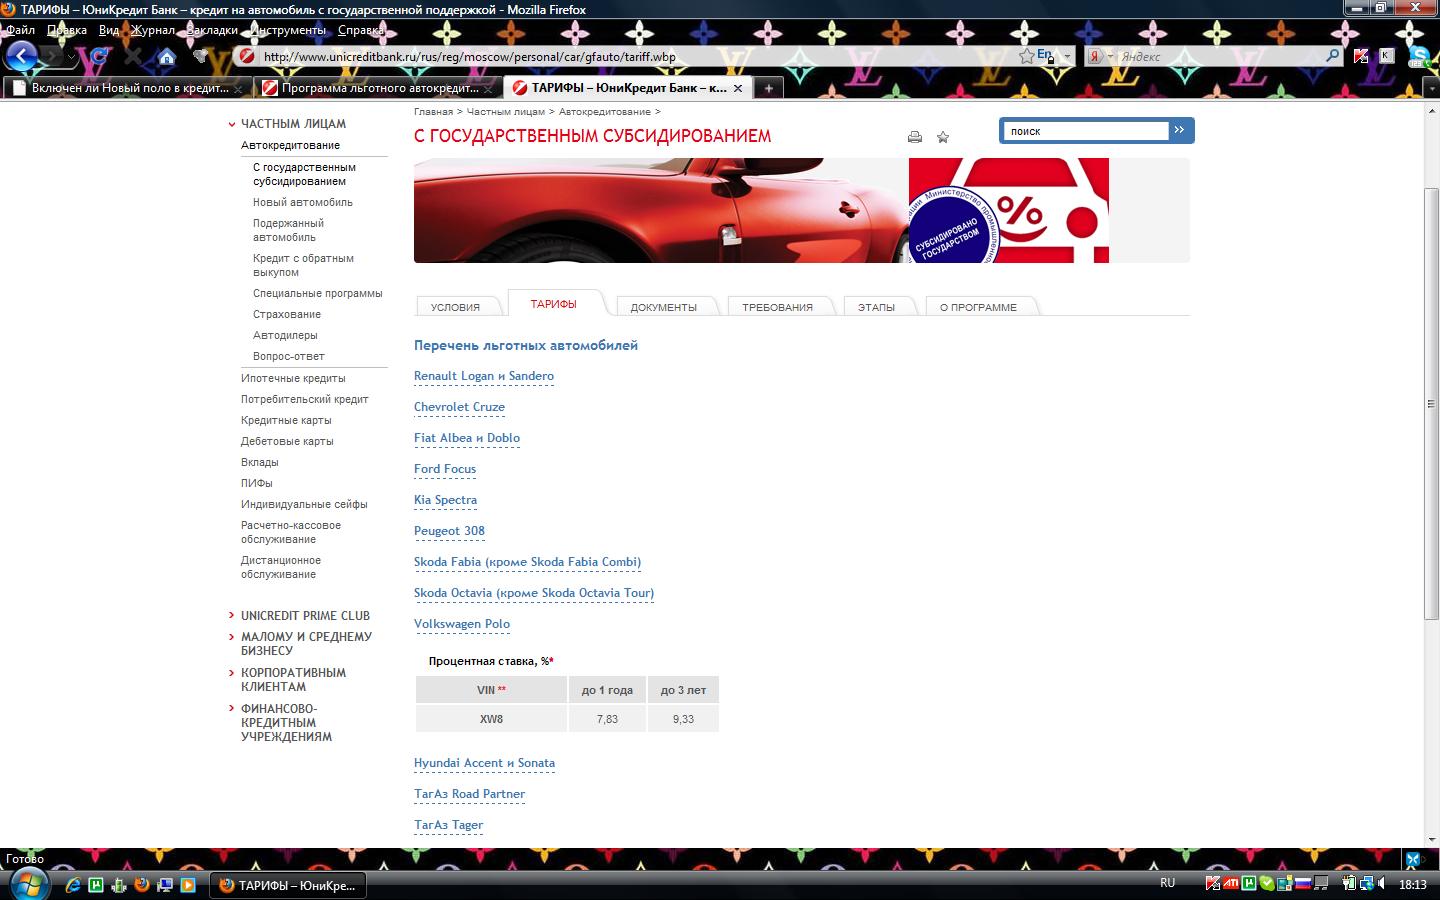Click the print page icon
The height and width of the screenshot is (900, 1440).
[x=914, y=137]
